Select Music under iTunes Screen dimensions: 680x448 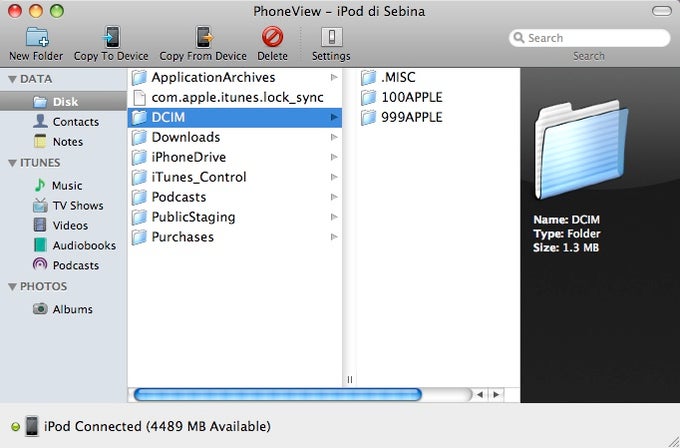pos(63,185)
